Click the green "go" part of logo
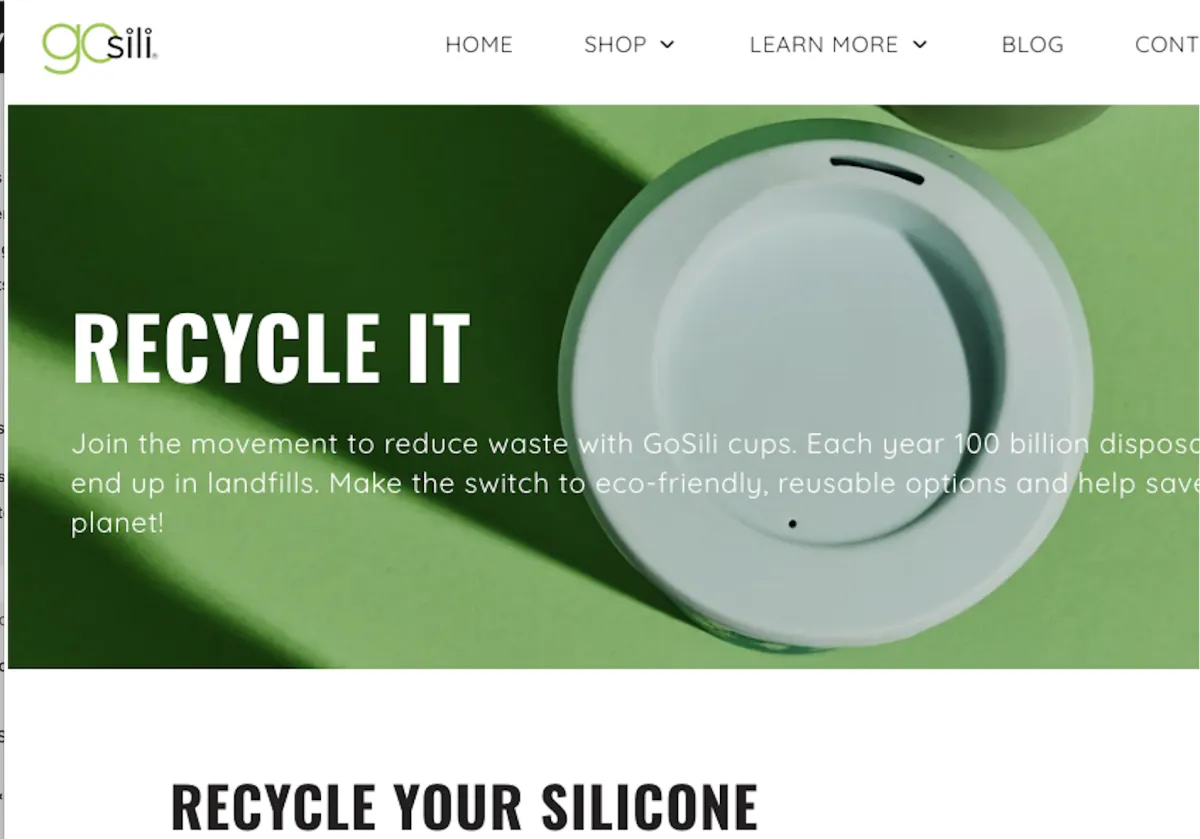 coord(75,48)
